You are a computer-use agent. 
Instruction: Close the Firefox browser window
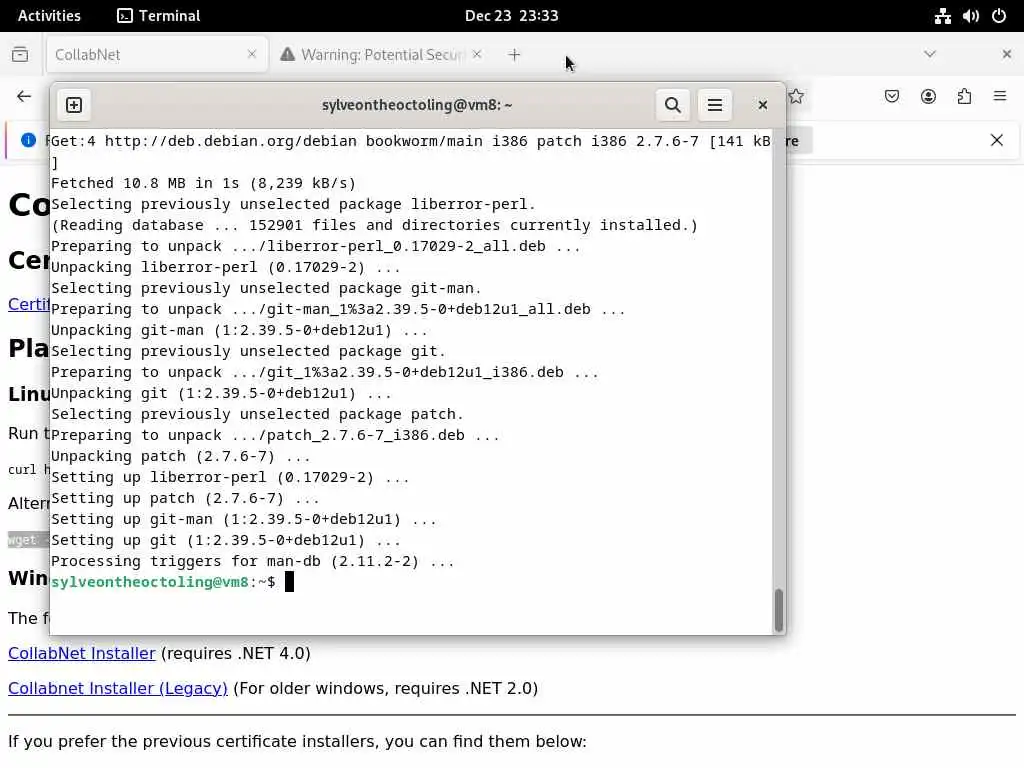pos(1006,54)
